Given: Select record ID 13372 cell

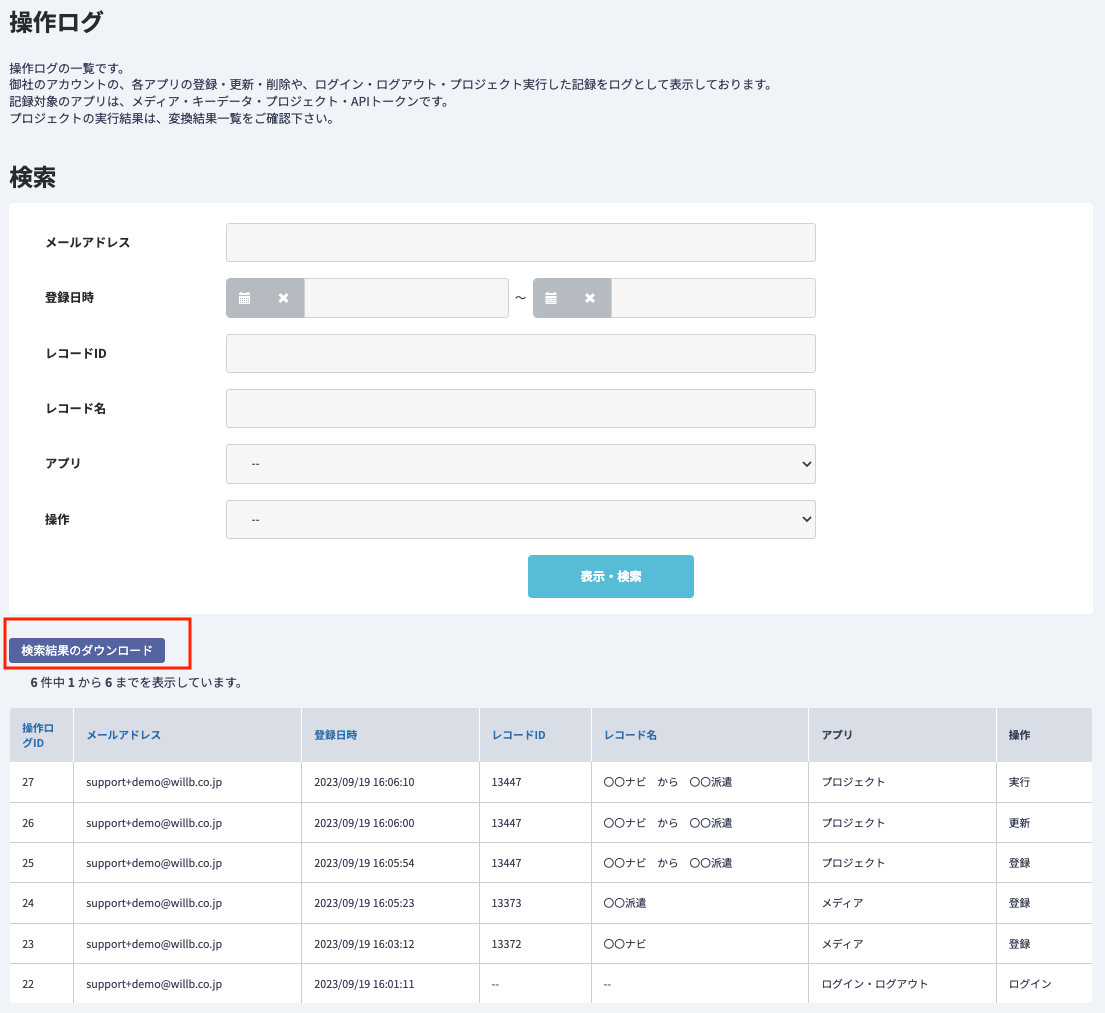Looking at the screenshot, I should (x=536, y=944).
